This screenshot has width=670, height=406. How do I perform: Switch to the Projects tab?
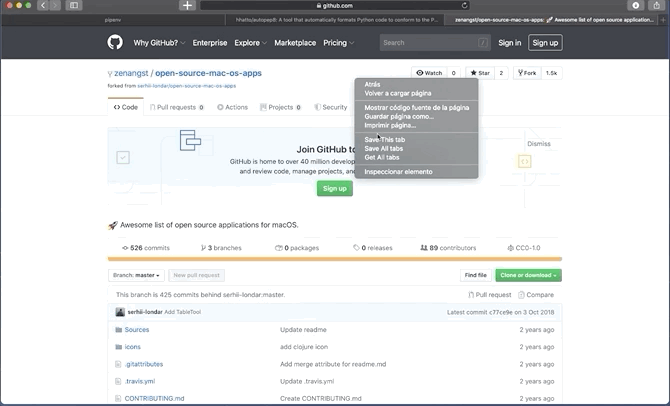click(x=280, y=107)
